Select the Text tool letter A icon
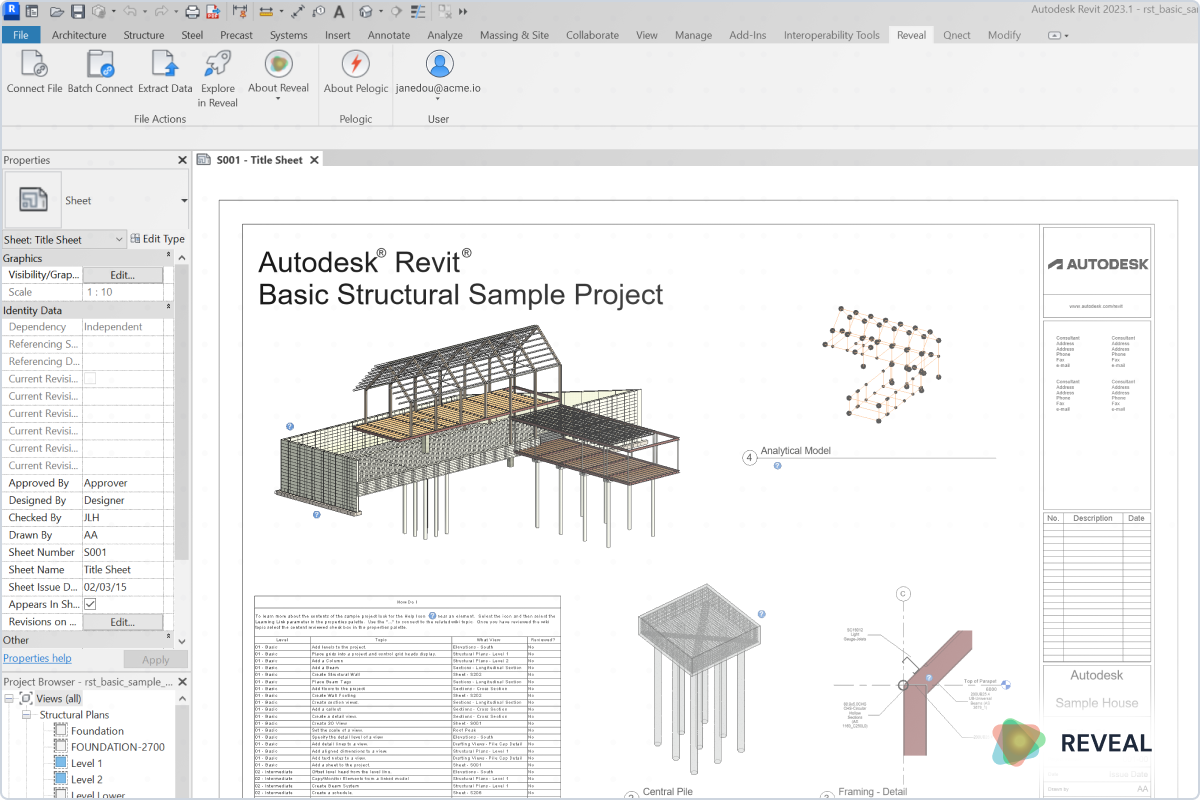This screenshot has width=1200, height=800. [339, 12]
